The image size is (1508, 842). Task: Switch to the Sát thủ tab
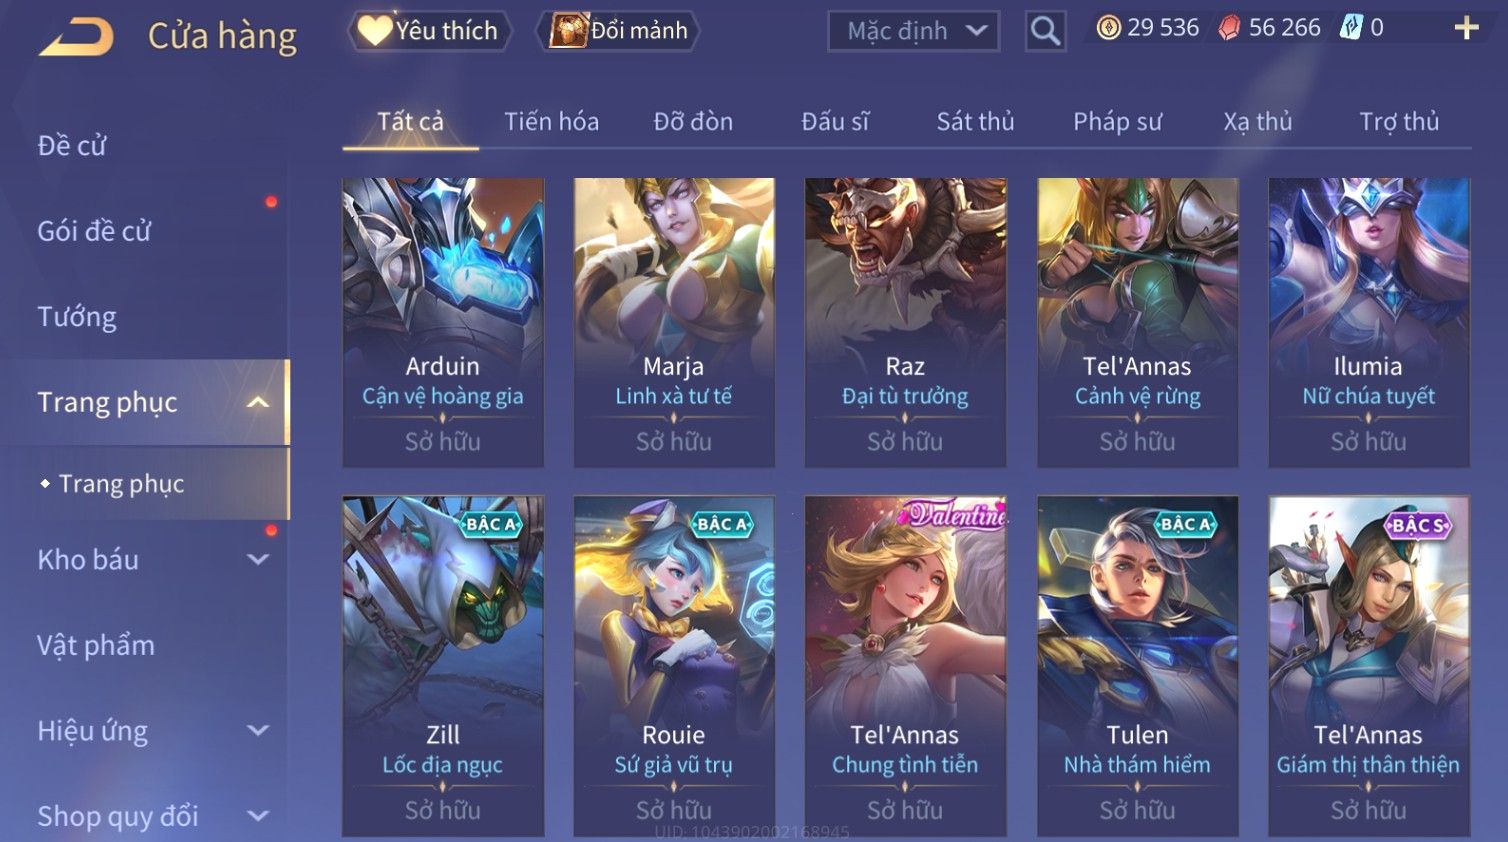[x=975, y=122]
